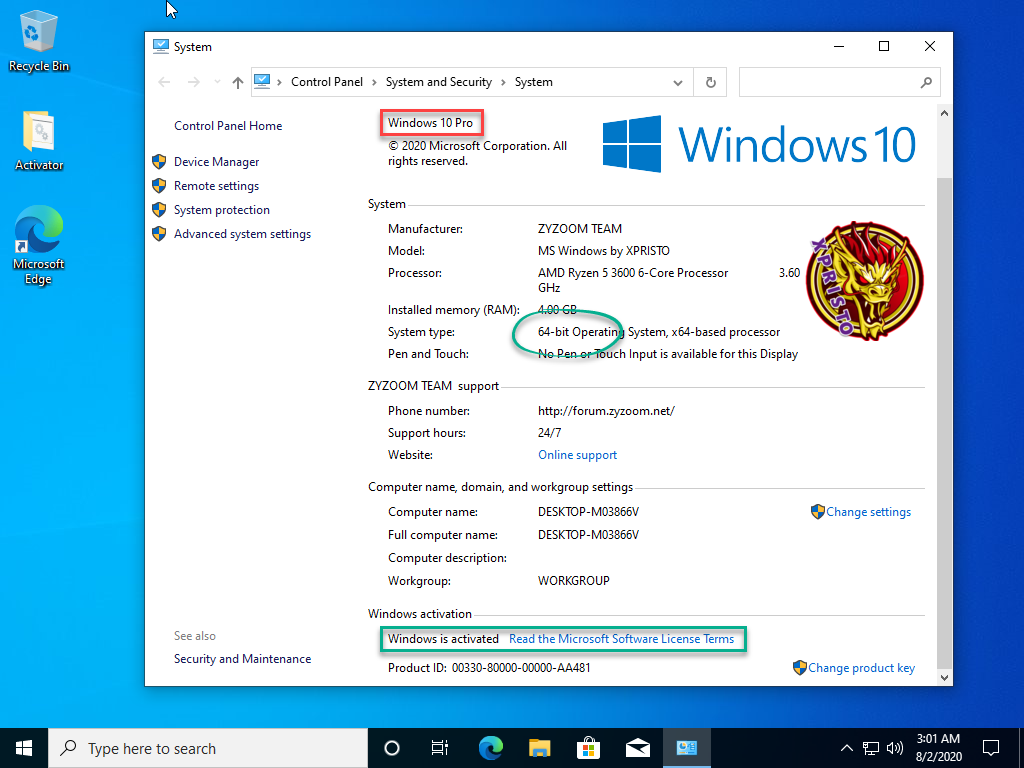Open the Action Center notifications icon
1024x768 pixels.
click(991, 748)
